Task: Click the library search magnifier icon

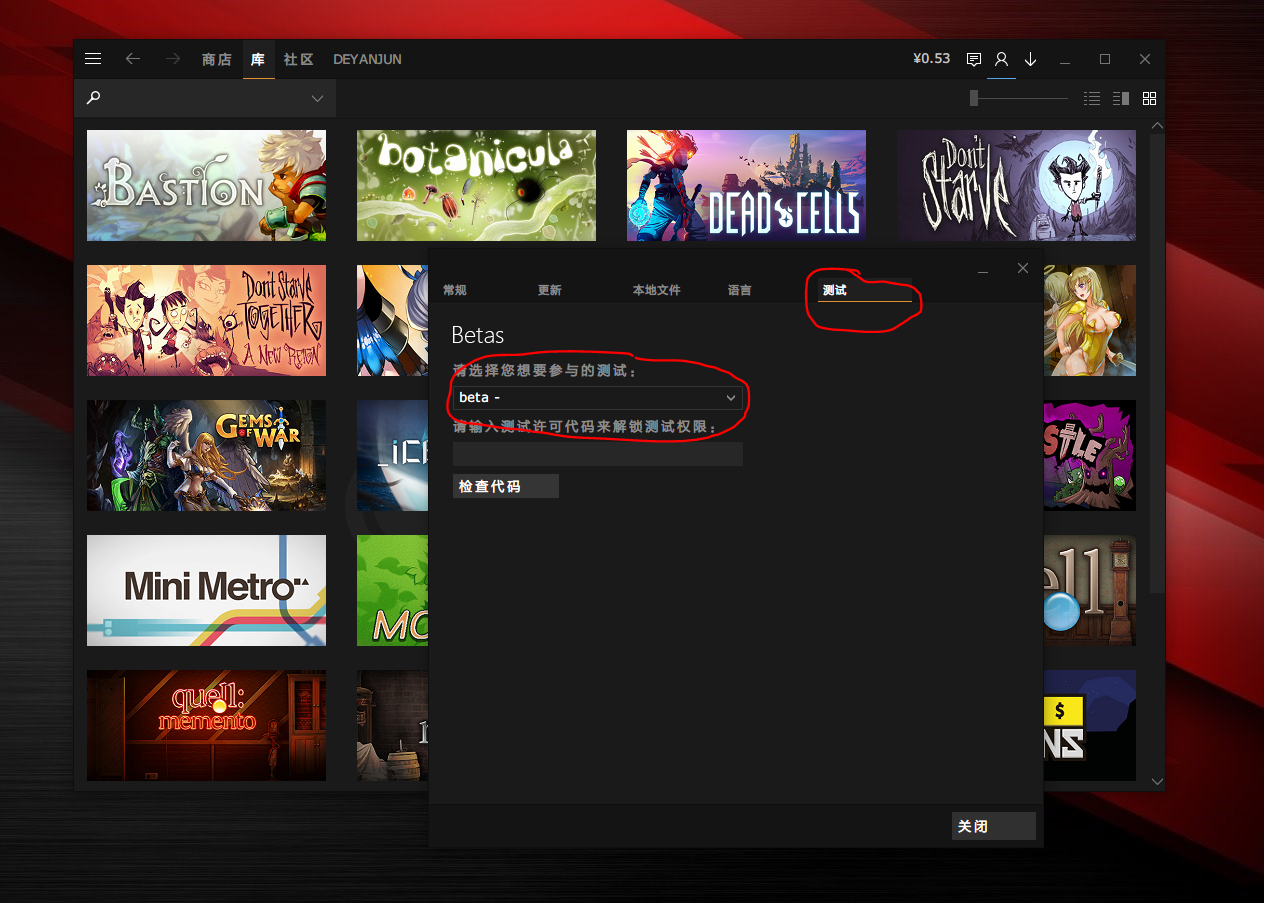Action: pyautogui.click(x=93, y=98)
